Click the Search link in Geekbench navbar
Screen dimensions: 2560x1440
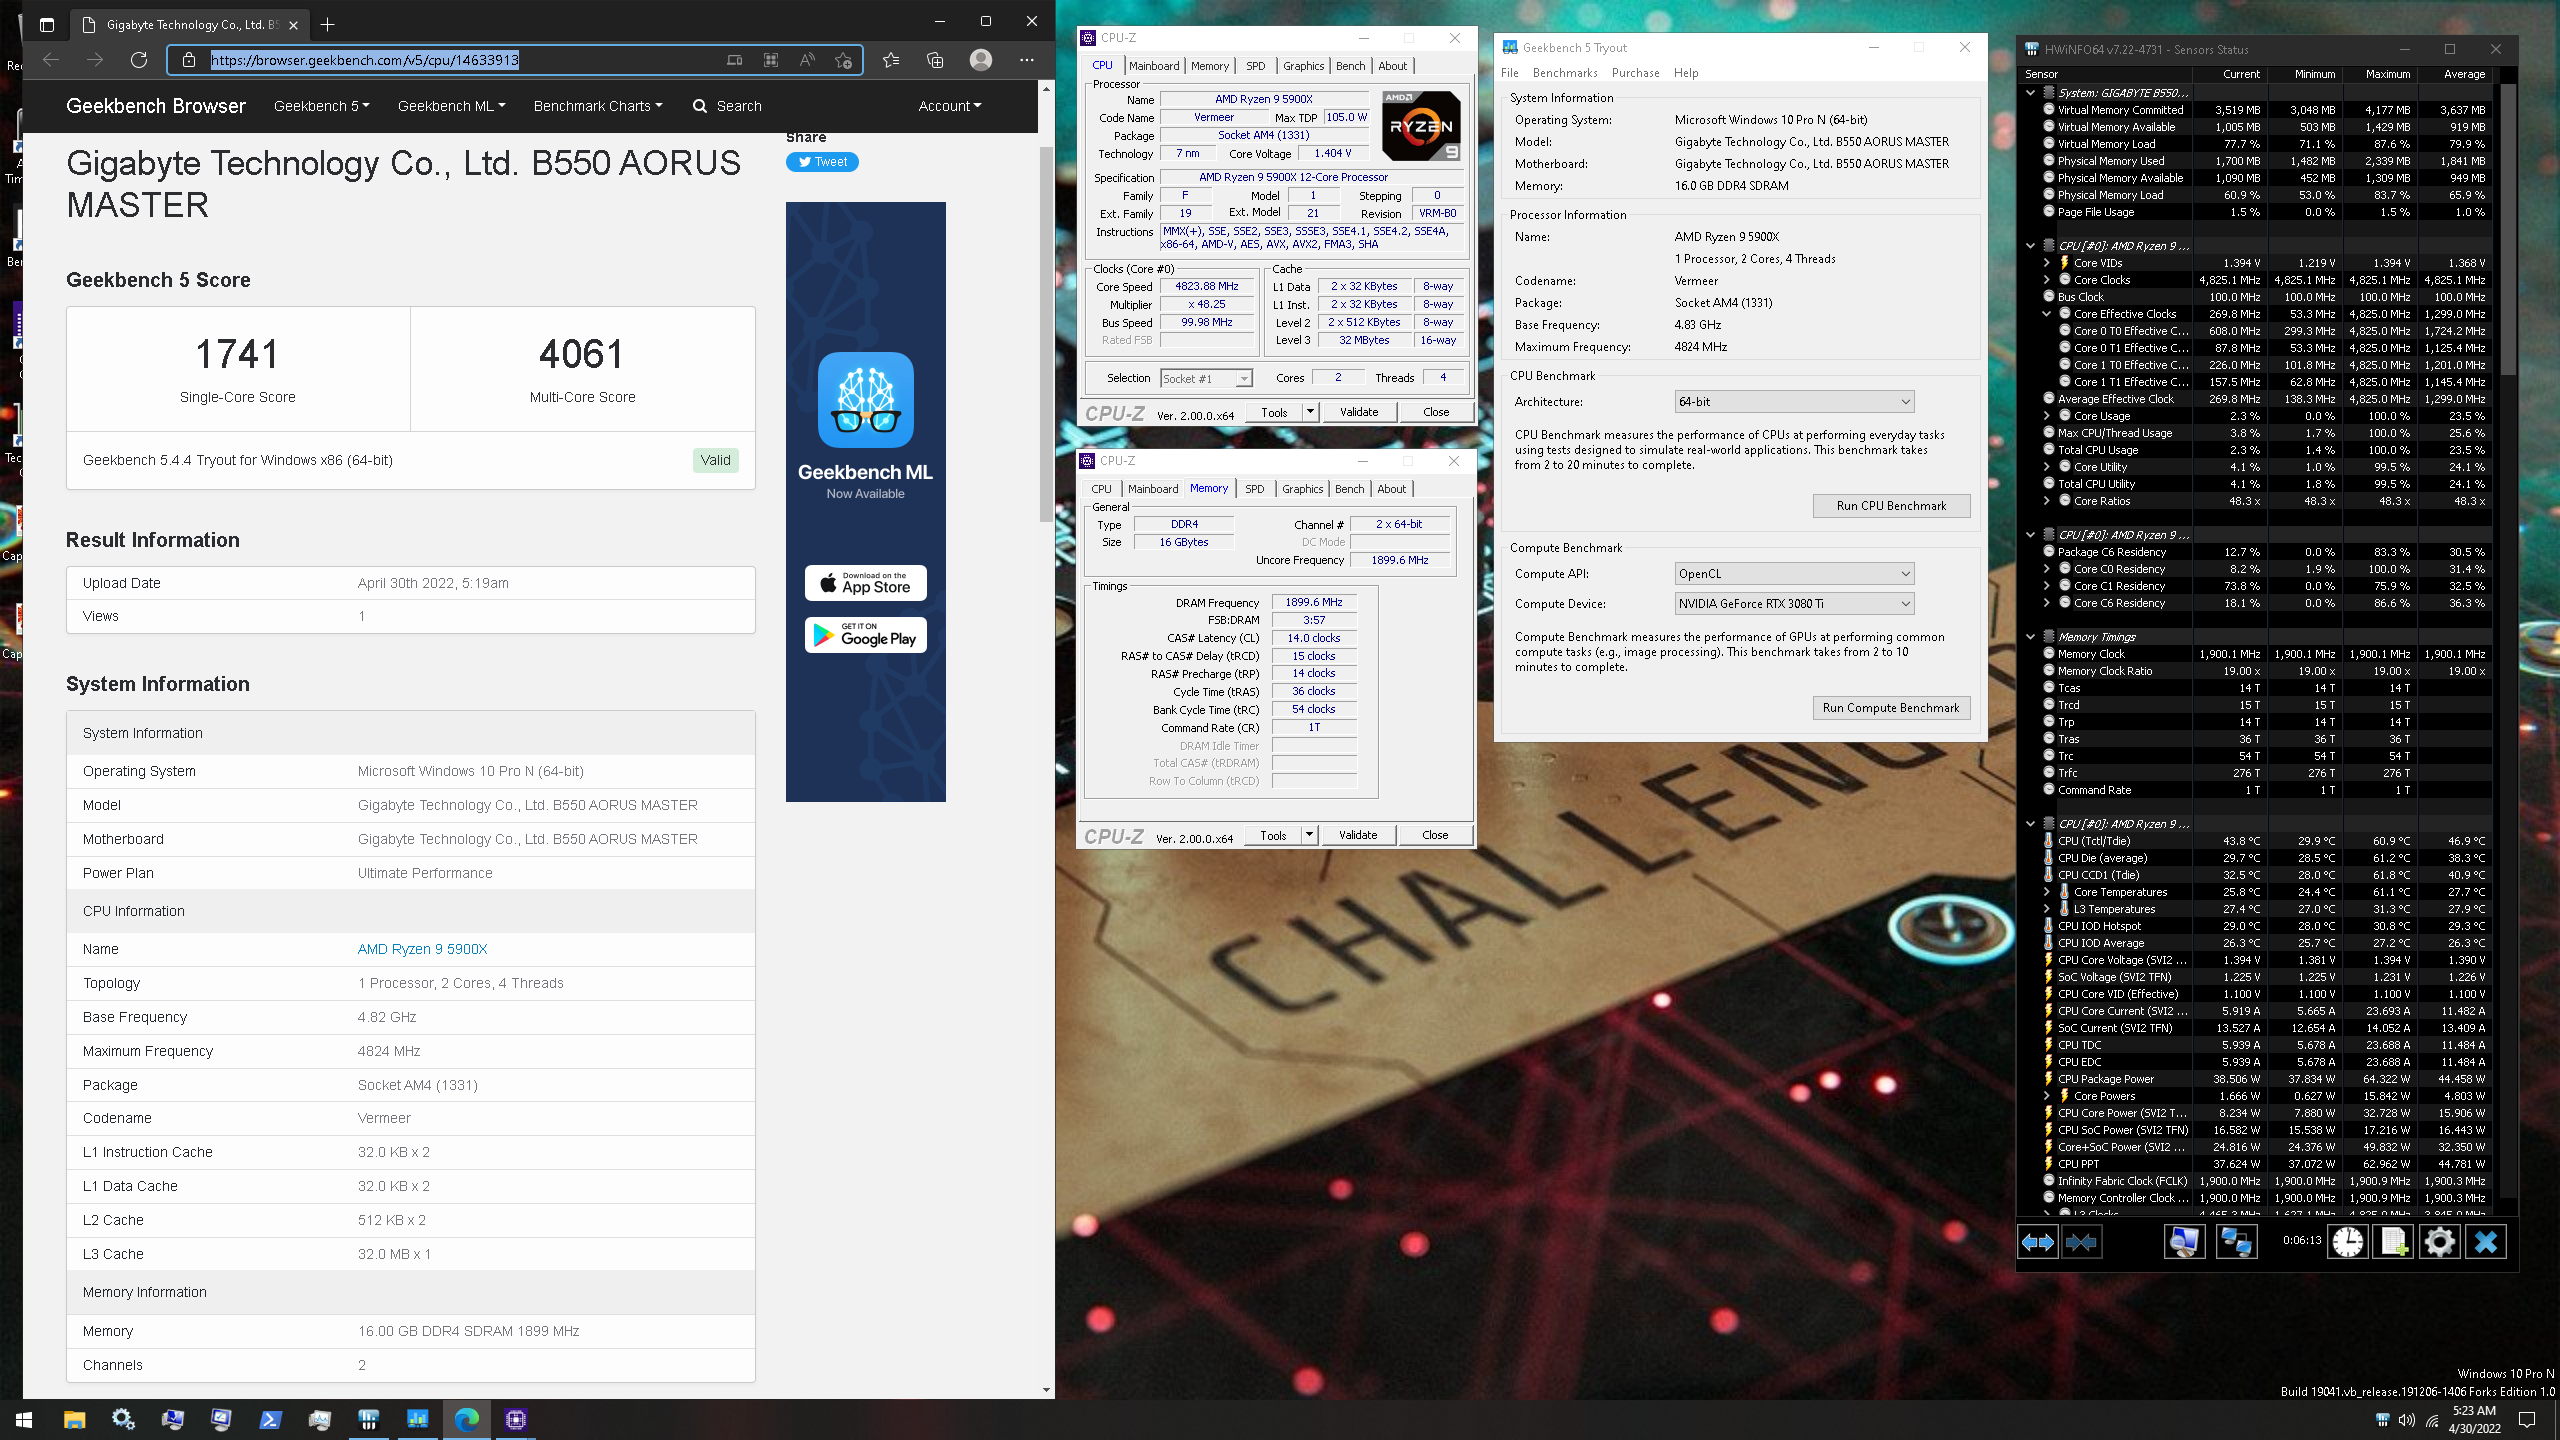tap(727, 106)
